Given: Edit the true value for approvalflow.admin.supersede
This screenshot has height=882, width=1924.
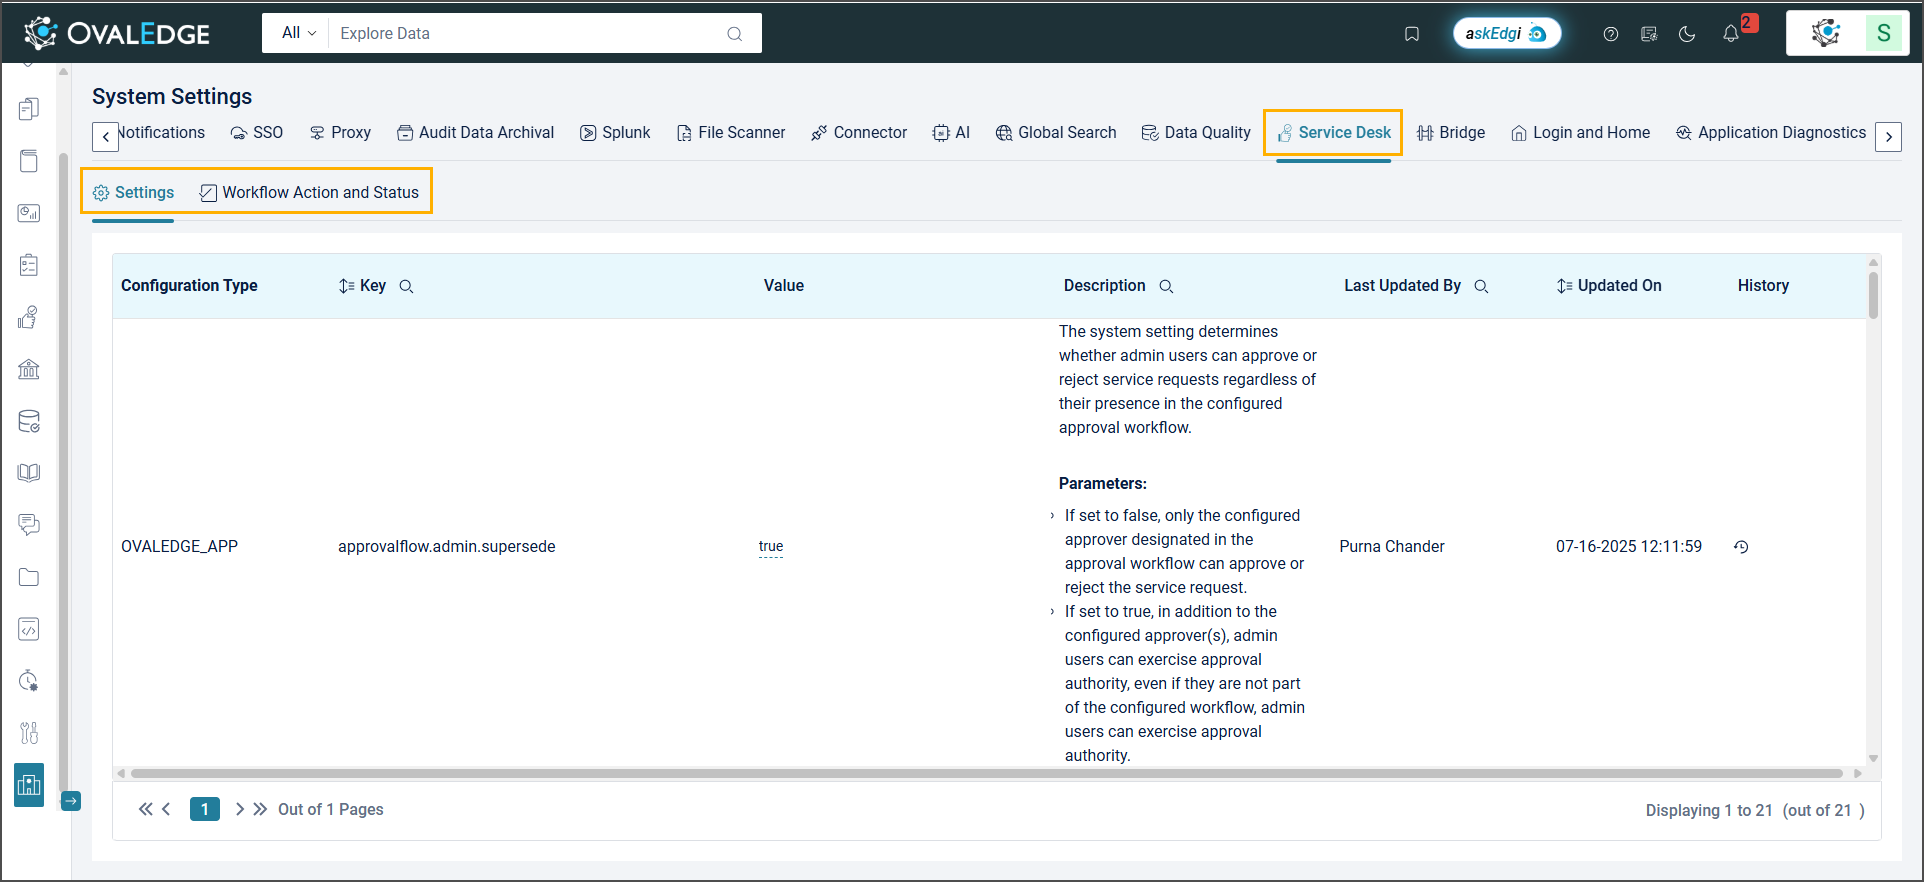Looking at the screenshot, I should click(x=770, y=547).
